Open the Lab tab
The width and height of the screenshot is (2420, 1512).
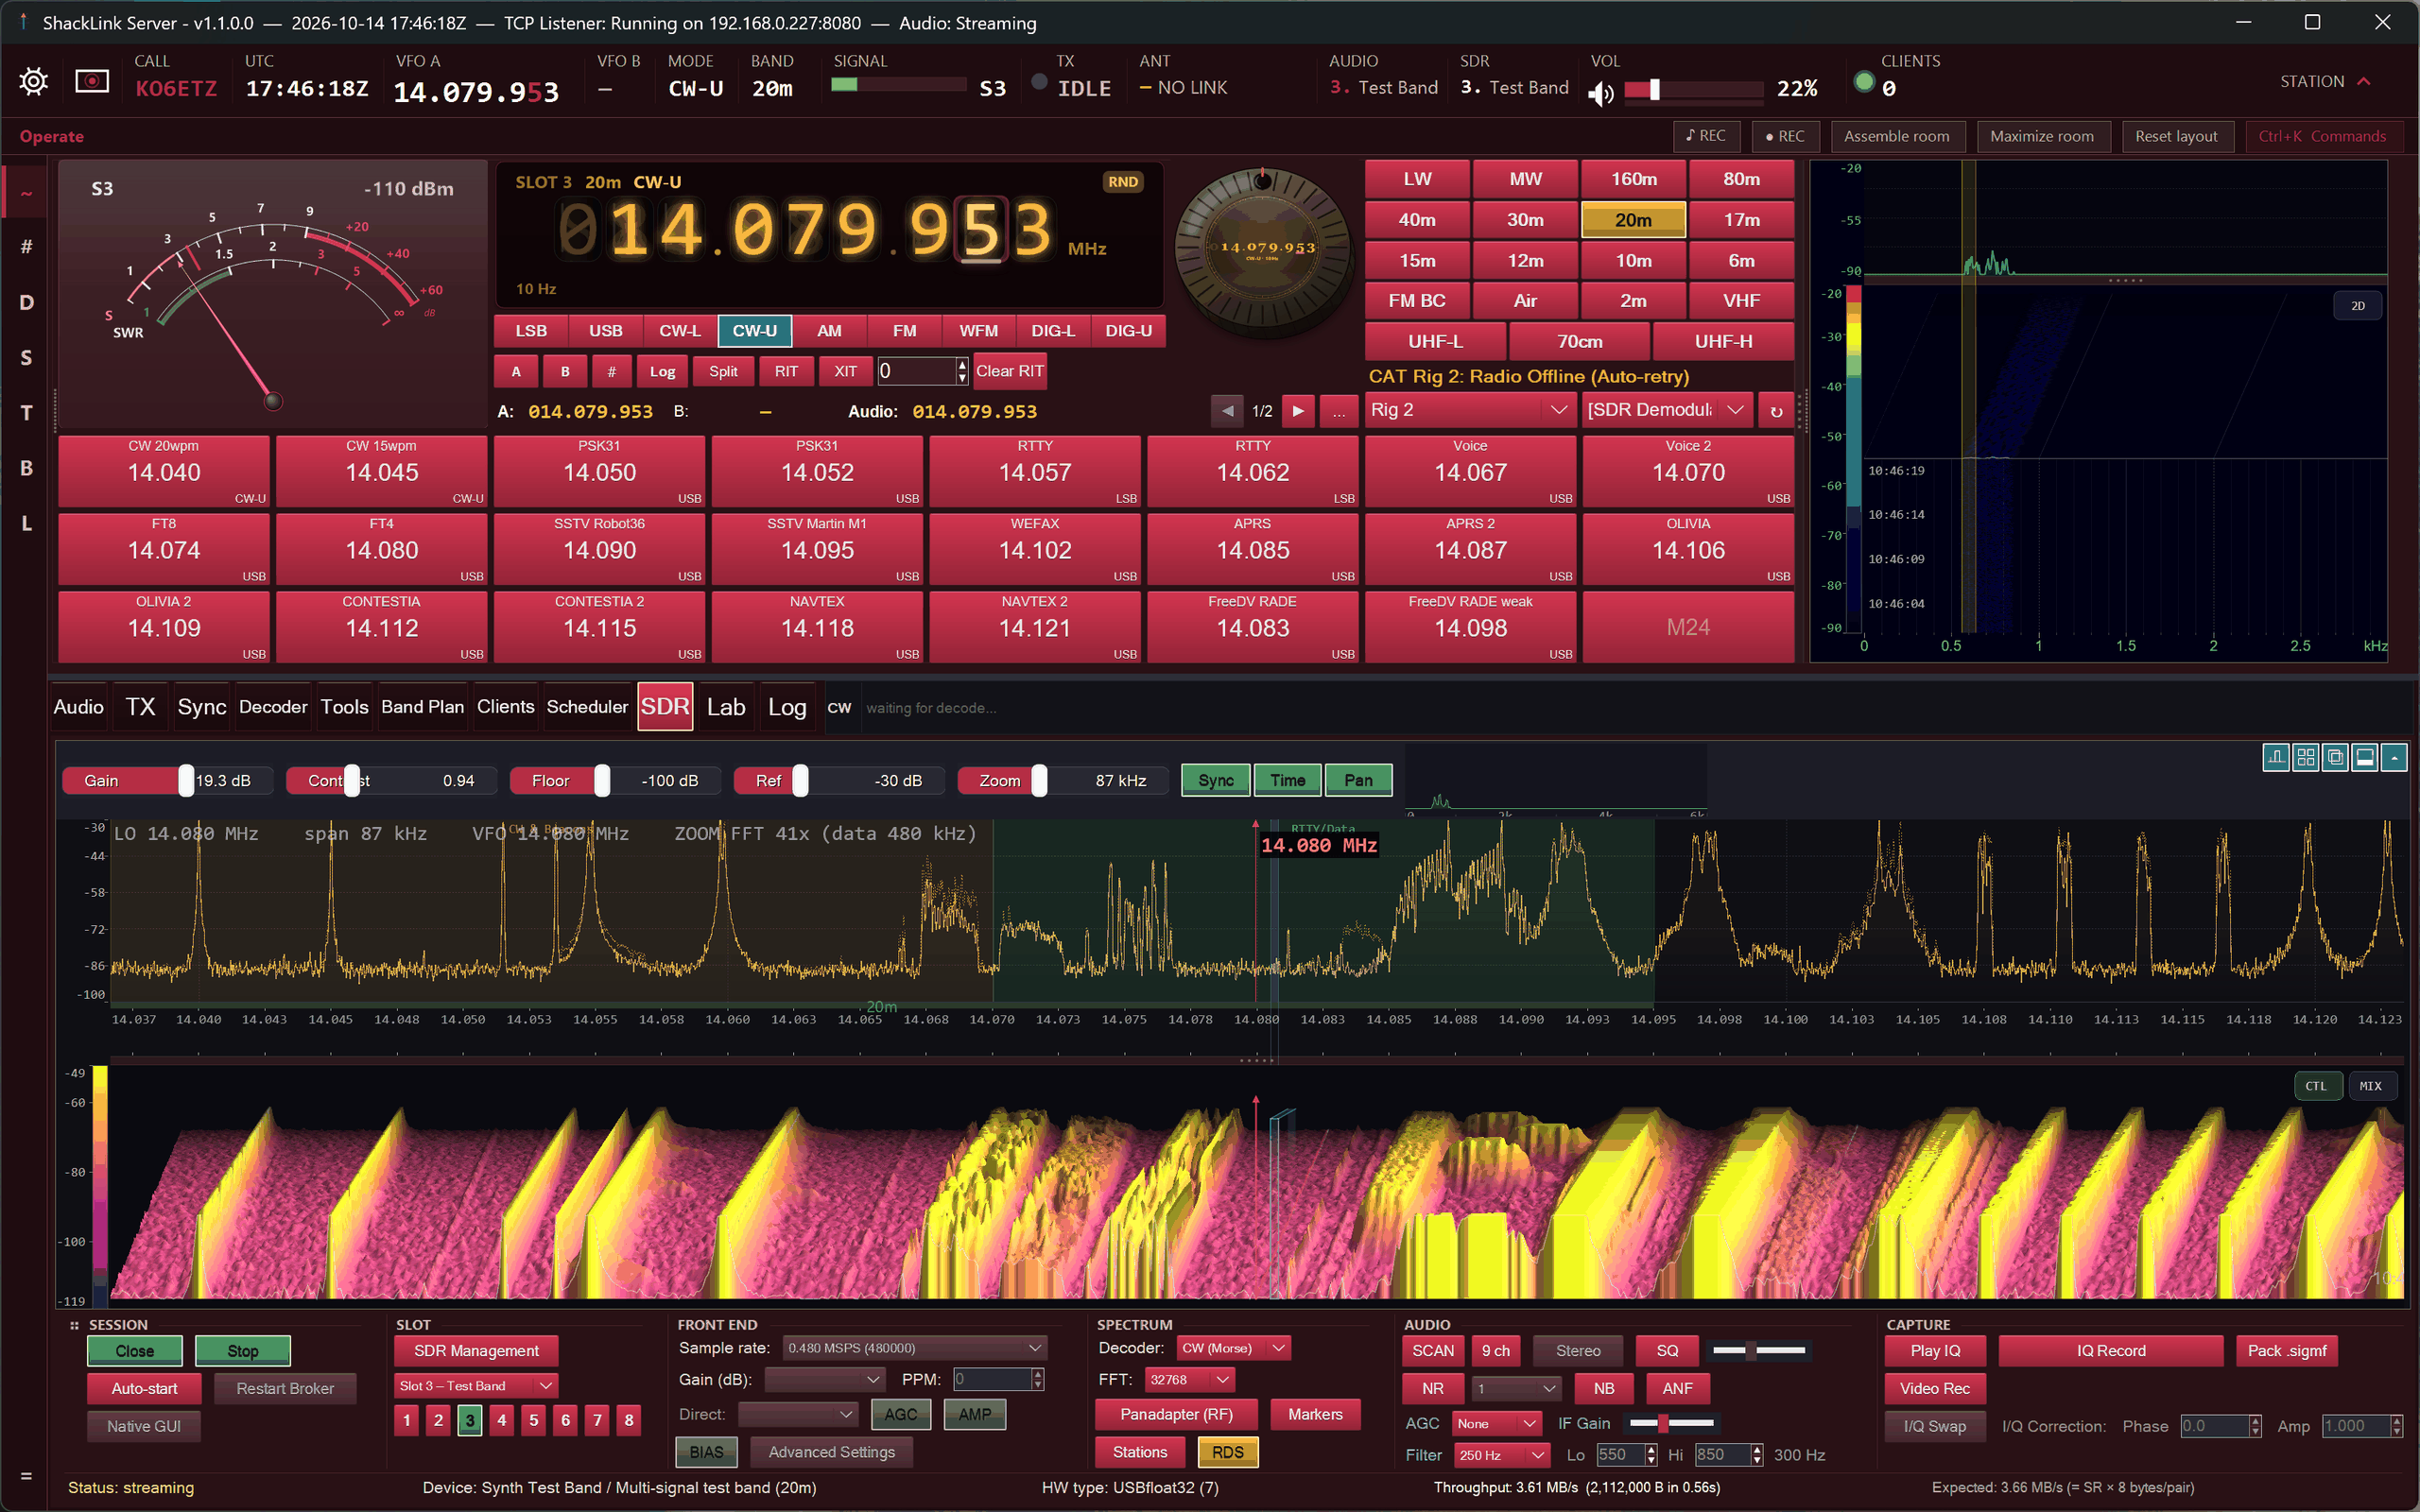coord(726,707)
